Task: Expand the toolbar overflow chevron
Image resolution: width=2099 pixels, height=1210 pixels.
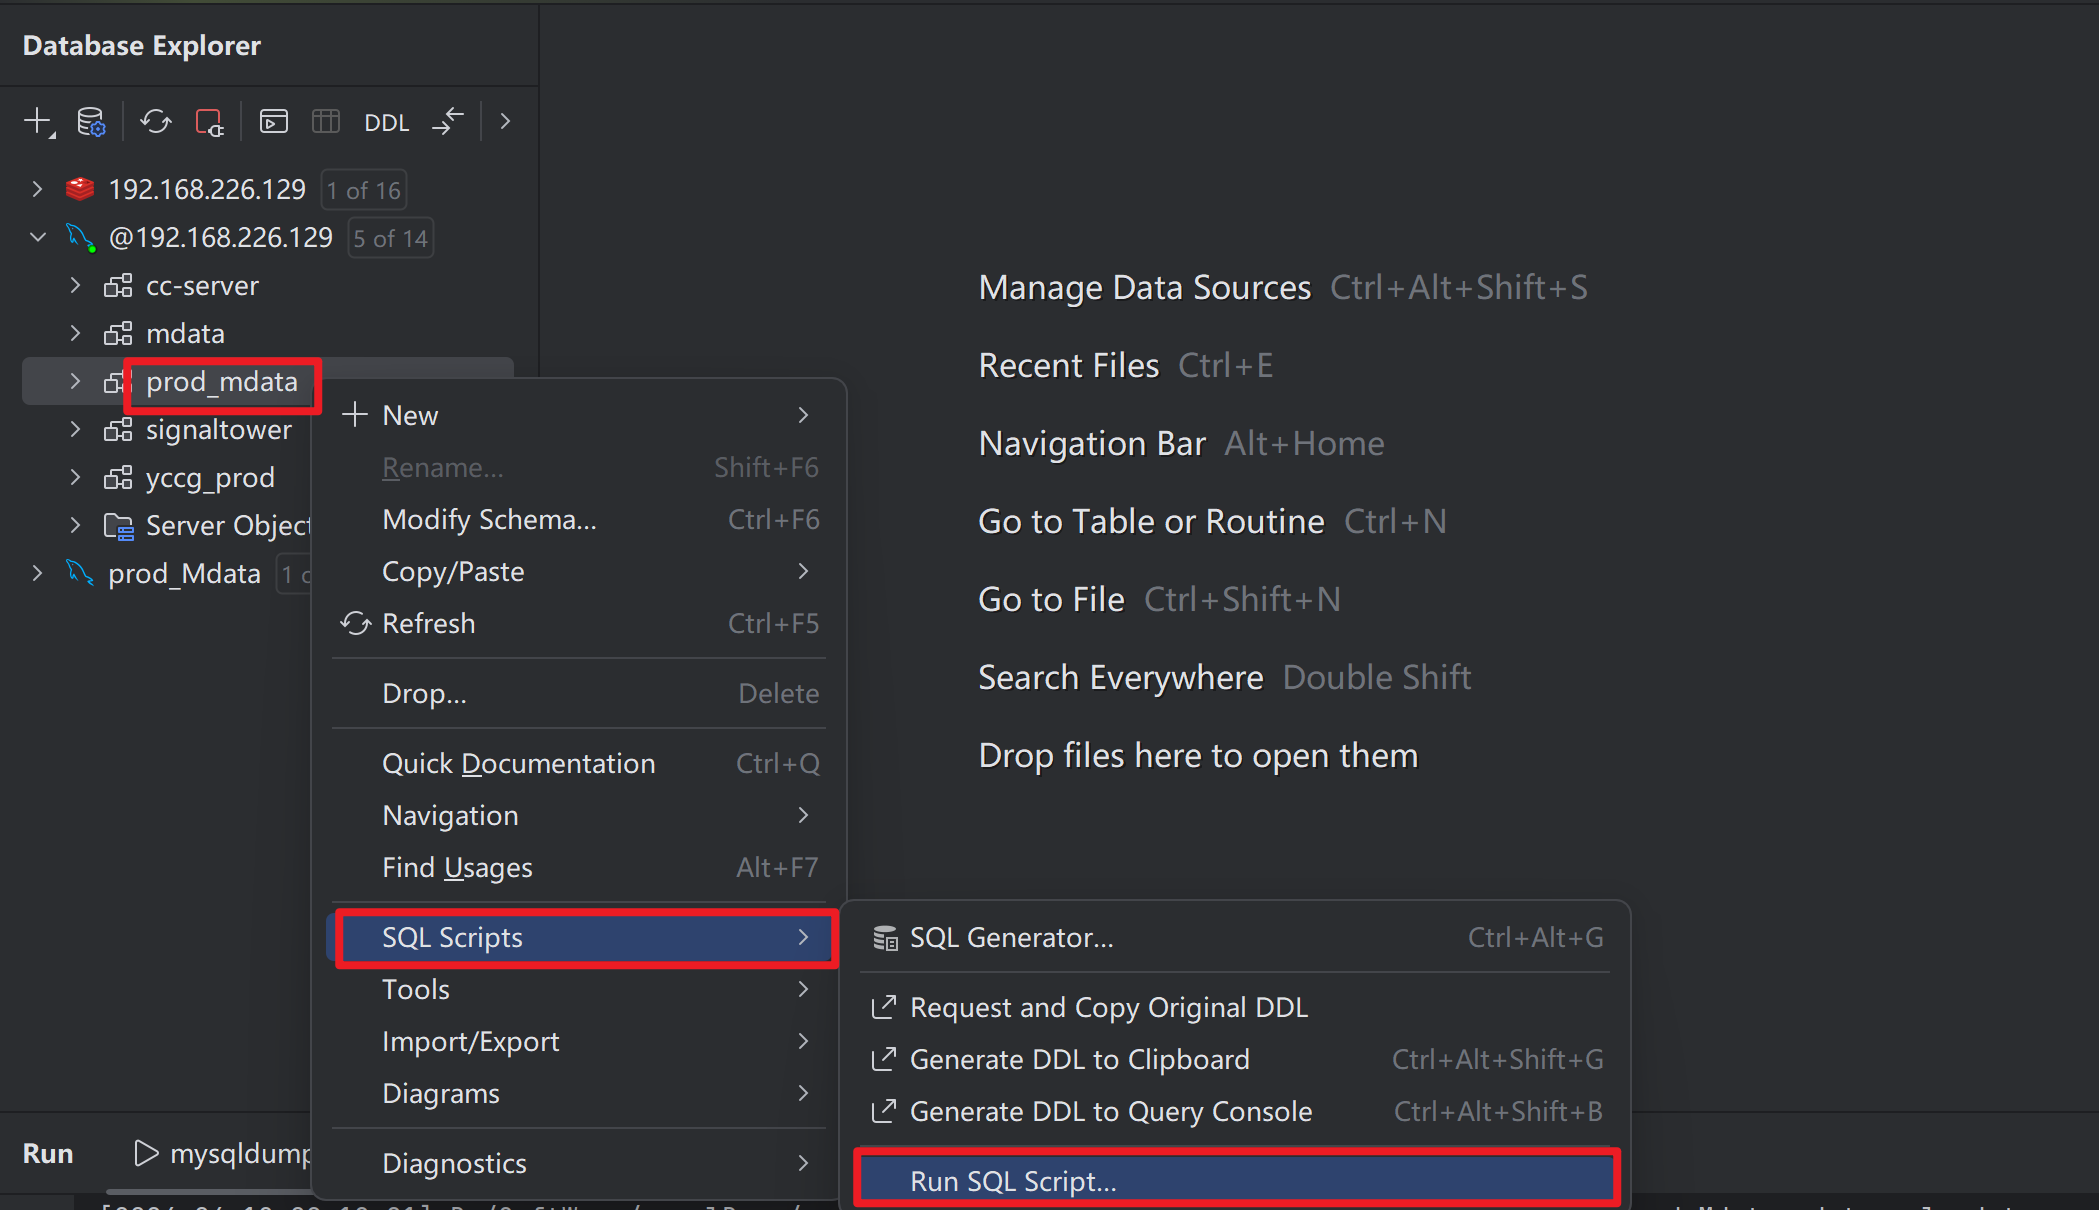Action: 505,122
